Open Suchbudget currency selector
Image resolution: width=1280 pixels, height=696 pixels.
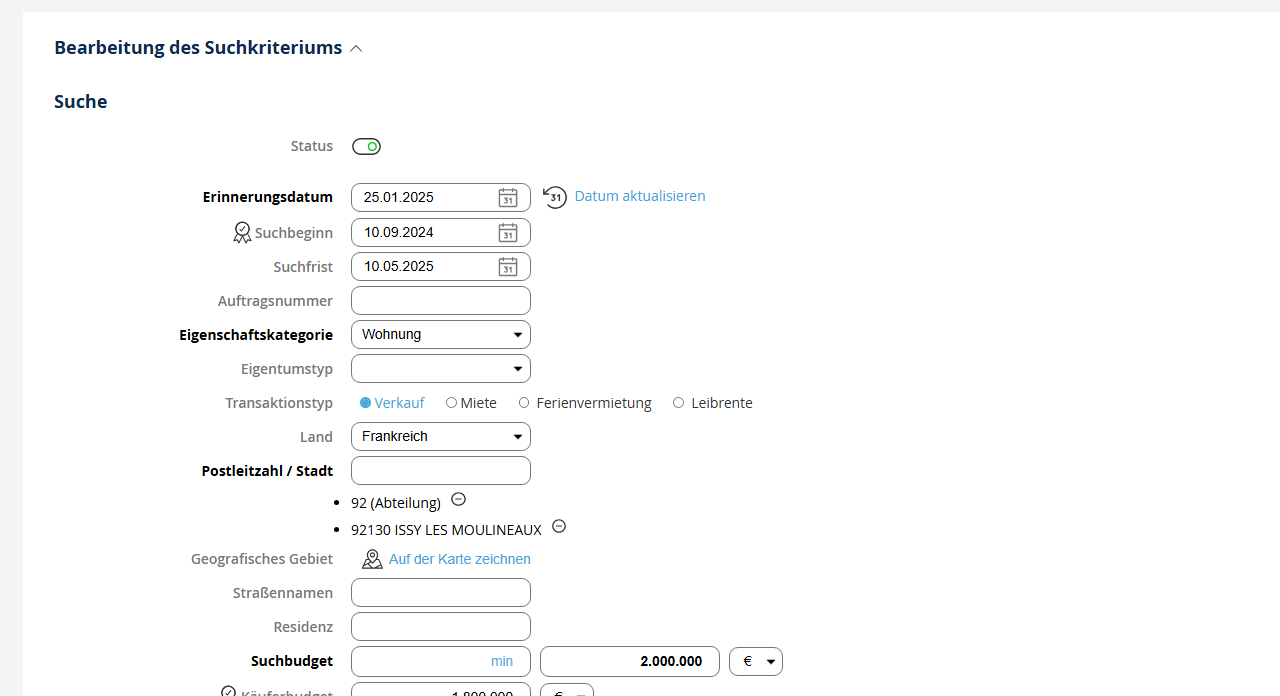[x=756, y=662]
